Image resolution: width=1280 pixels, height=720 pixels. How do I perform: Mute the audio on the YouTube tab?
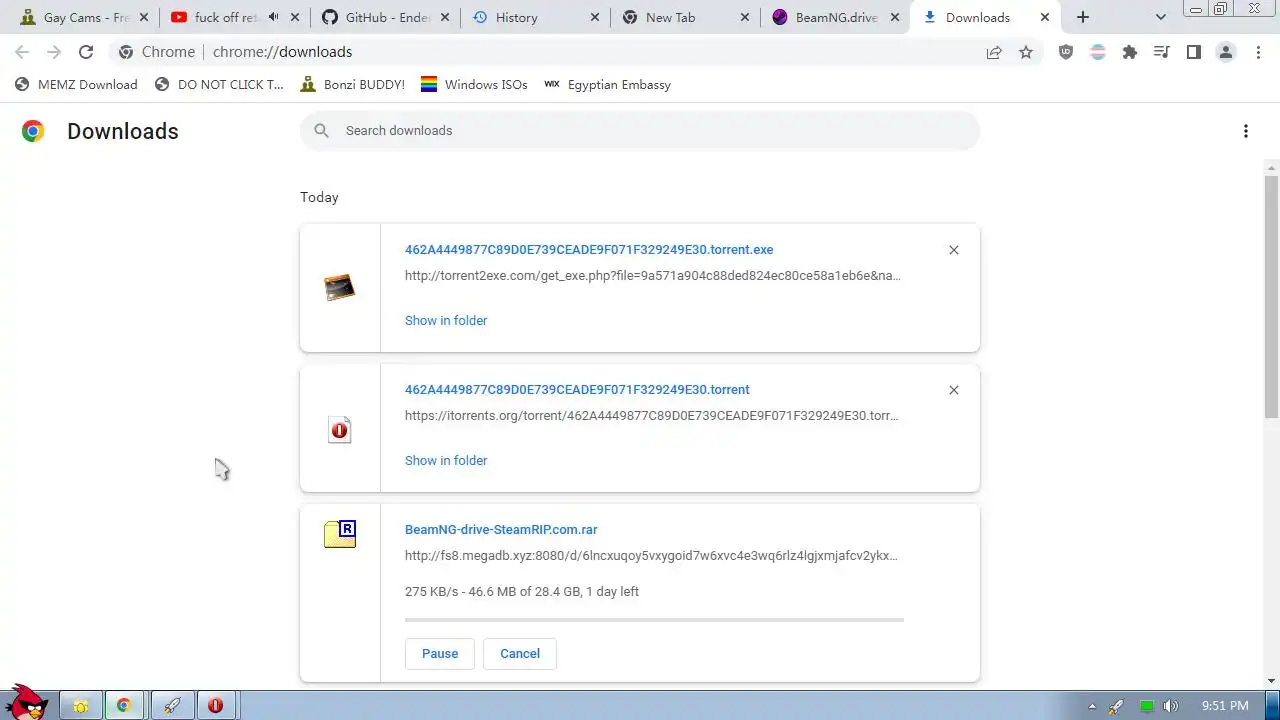(274, 17)
